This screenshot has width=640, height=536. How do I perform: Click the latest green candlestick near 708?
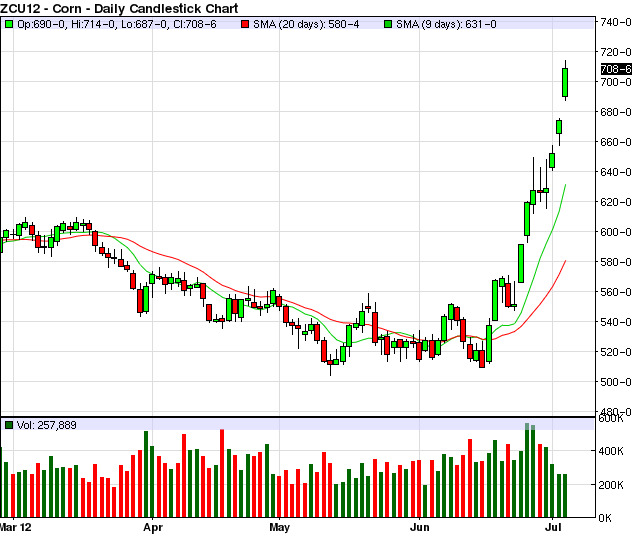coord(565,82)
